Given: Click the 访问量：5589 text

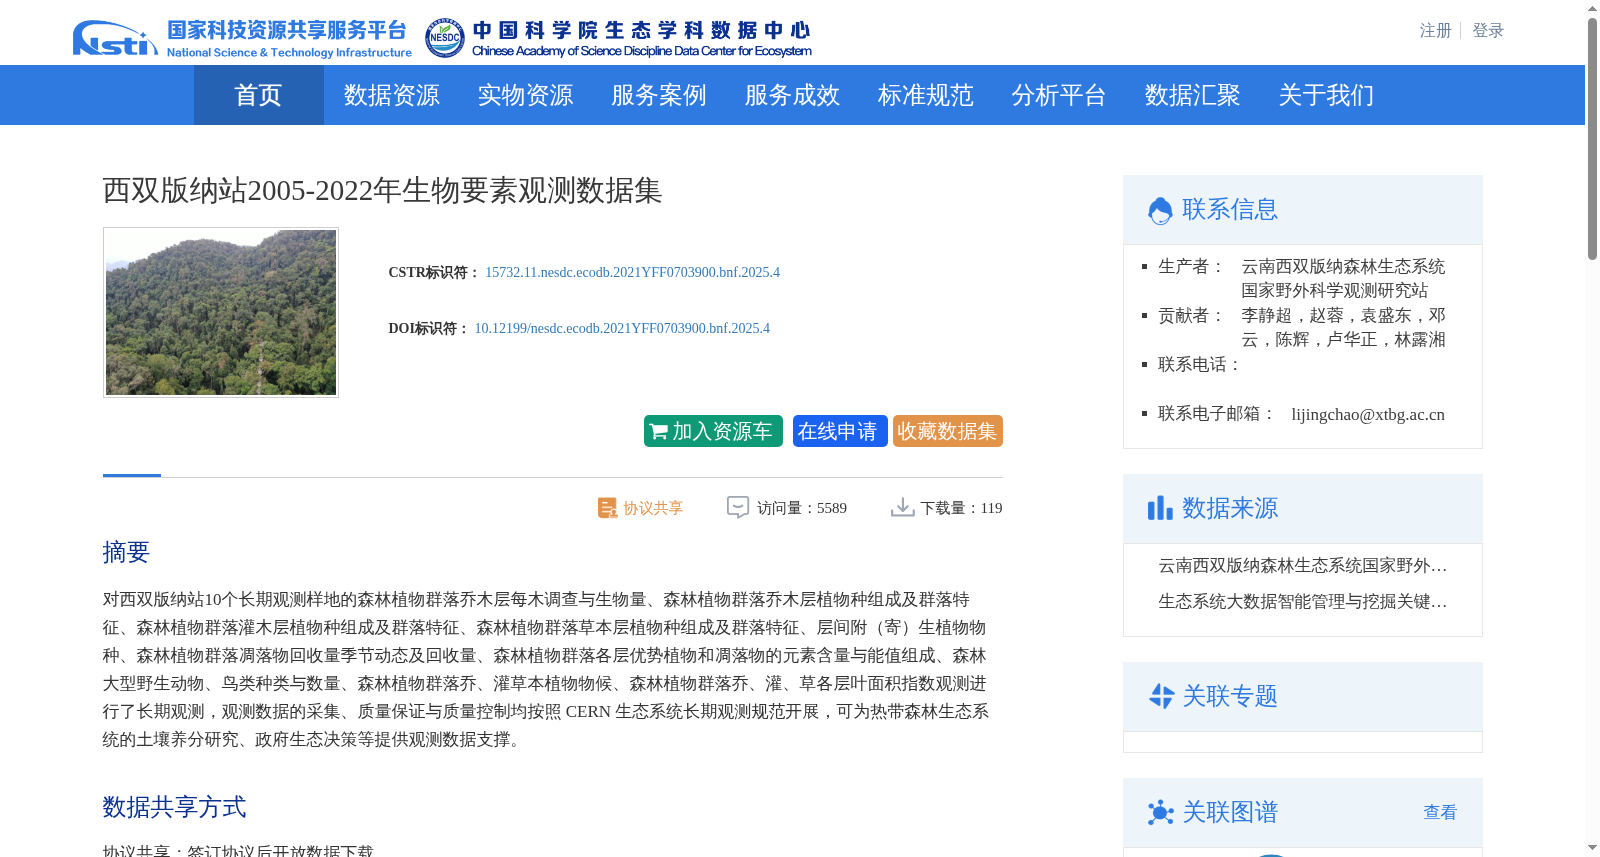Looking at the screenshot, I should click(802, 508).
